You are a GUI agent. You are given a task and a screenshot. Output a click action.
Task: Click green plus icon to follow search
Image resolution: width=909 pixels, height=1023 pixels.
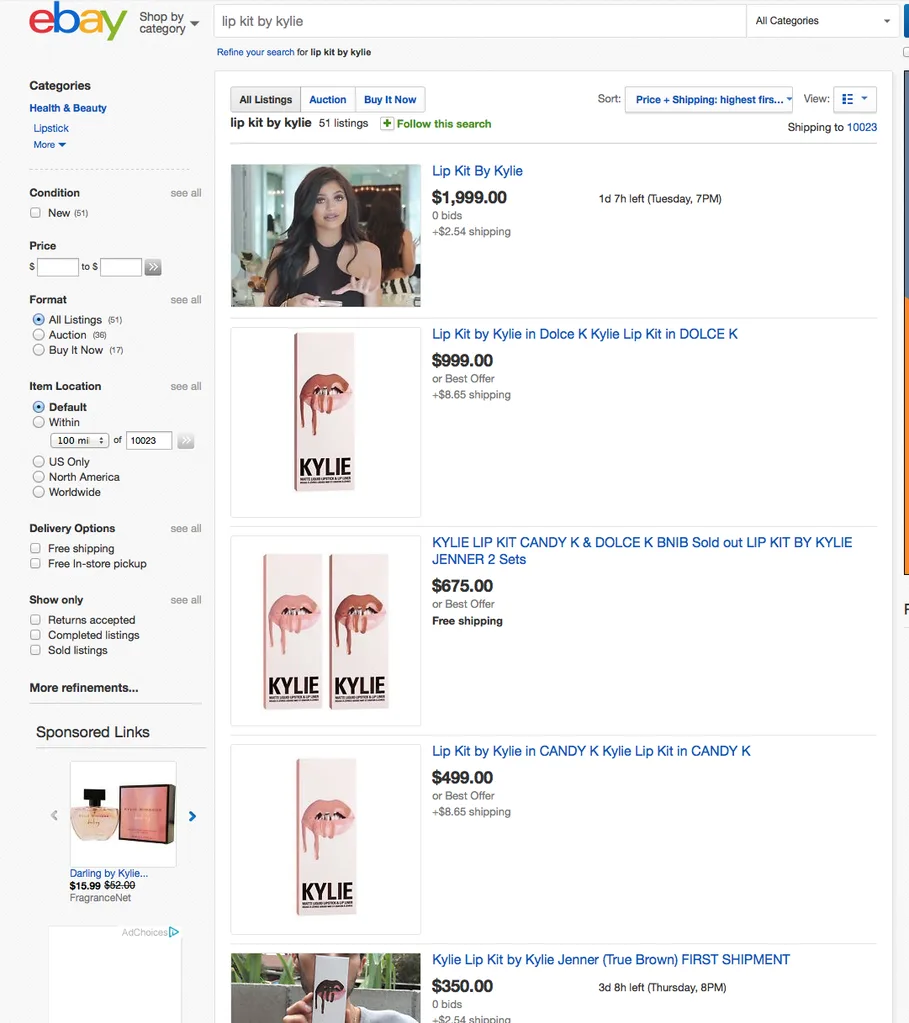(387, 124)
